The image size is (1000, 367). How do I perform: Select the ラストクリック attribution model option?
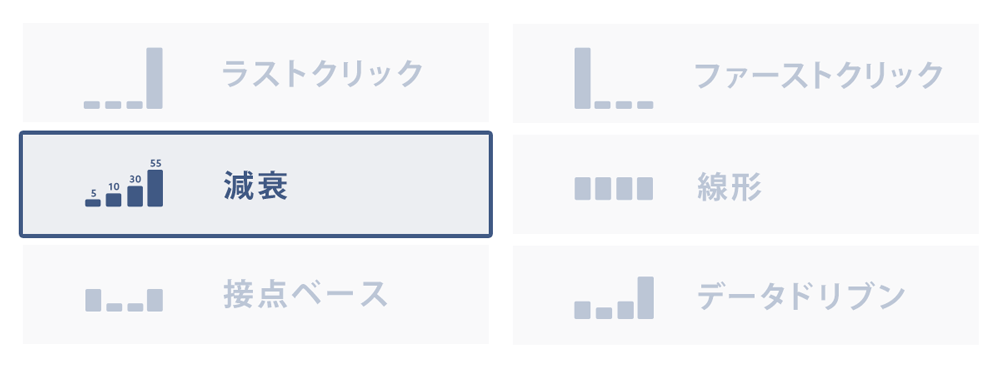tap(256, 73)
